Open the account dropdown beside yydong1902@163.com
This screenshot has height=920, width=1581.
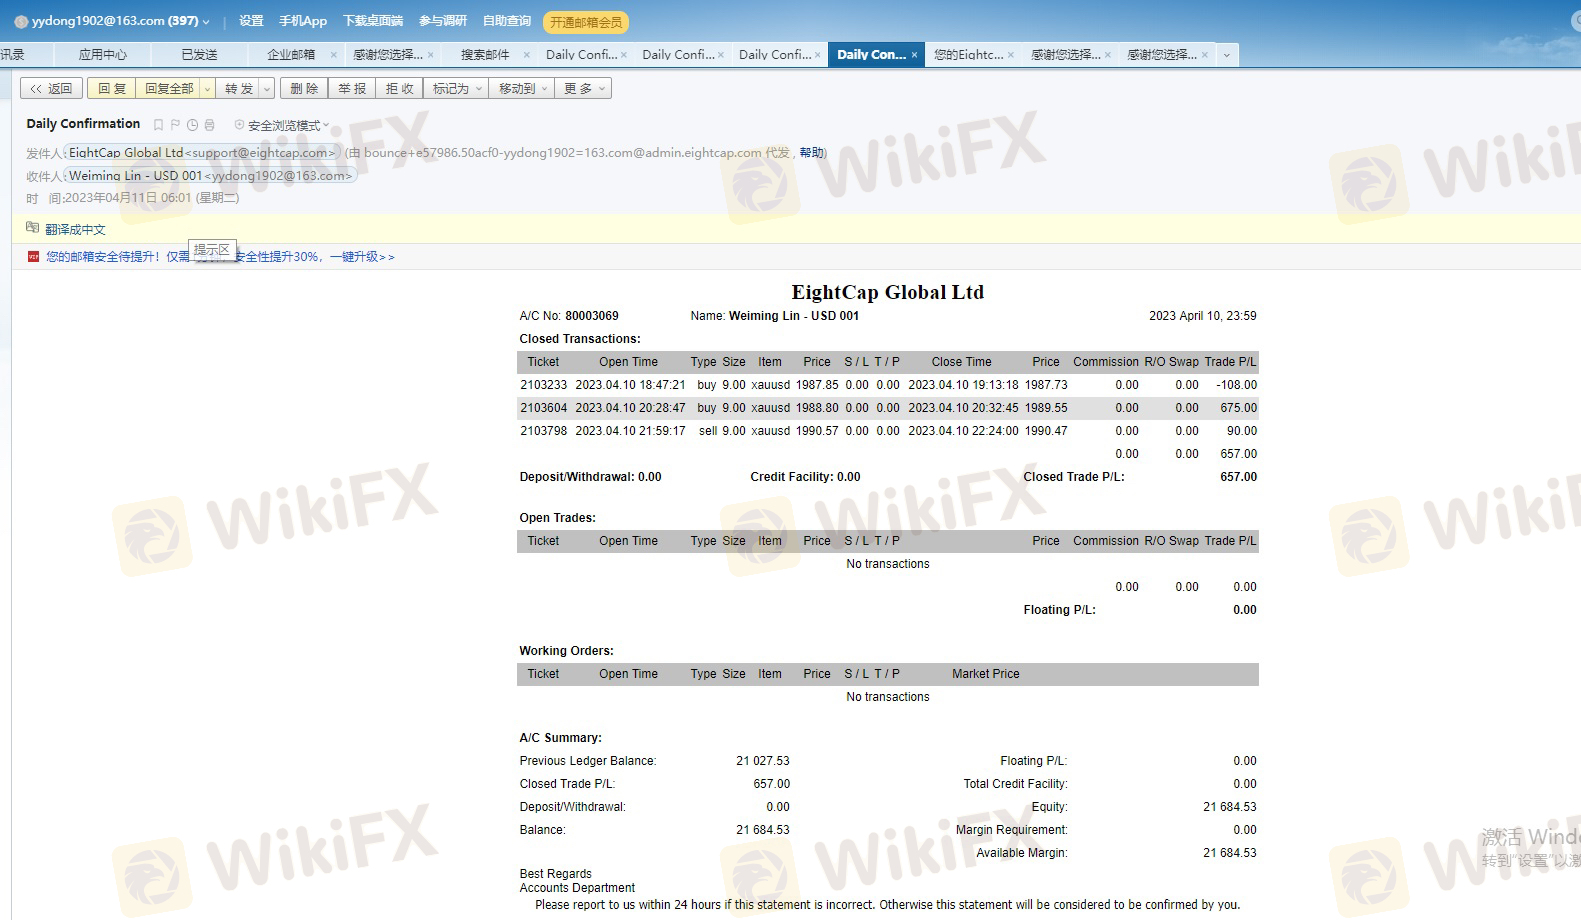click(x=206, y=22)
